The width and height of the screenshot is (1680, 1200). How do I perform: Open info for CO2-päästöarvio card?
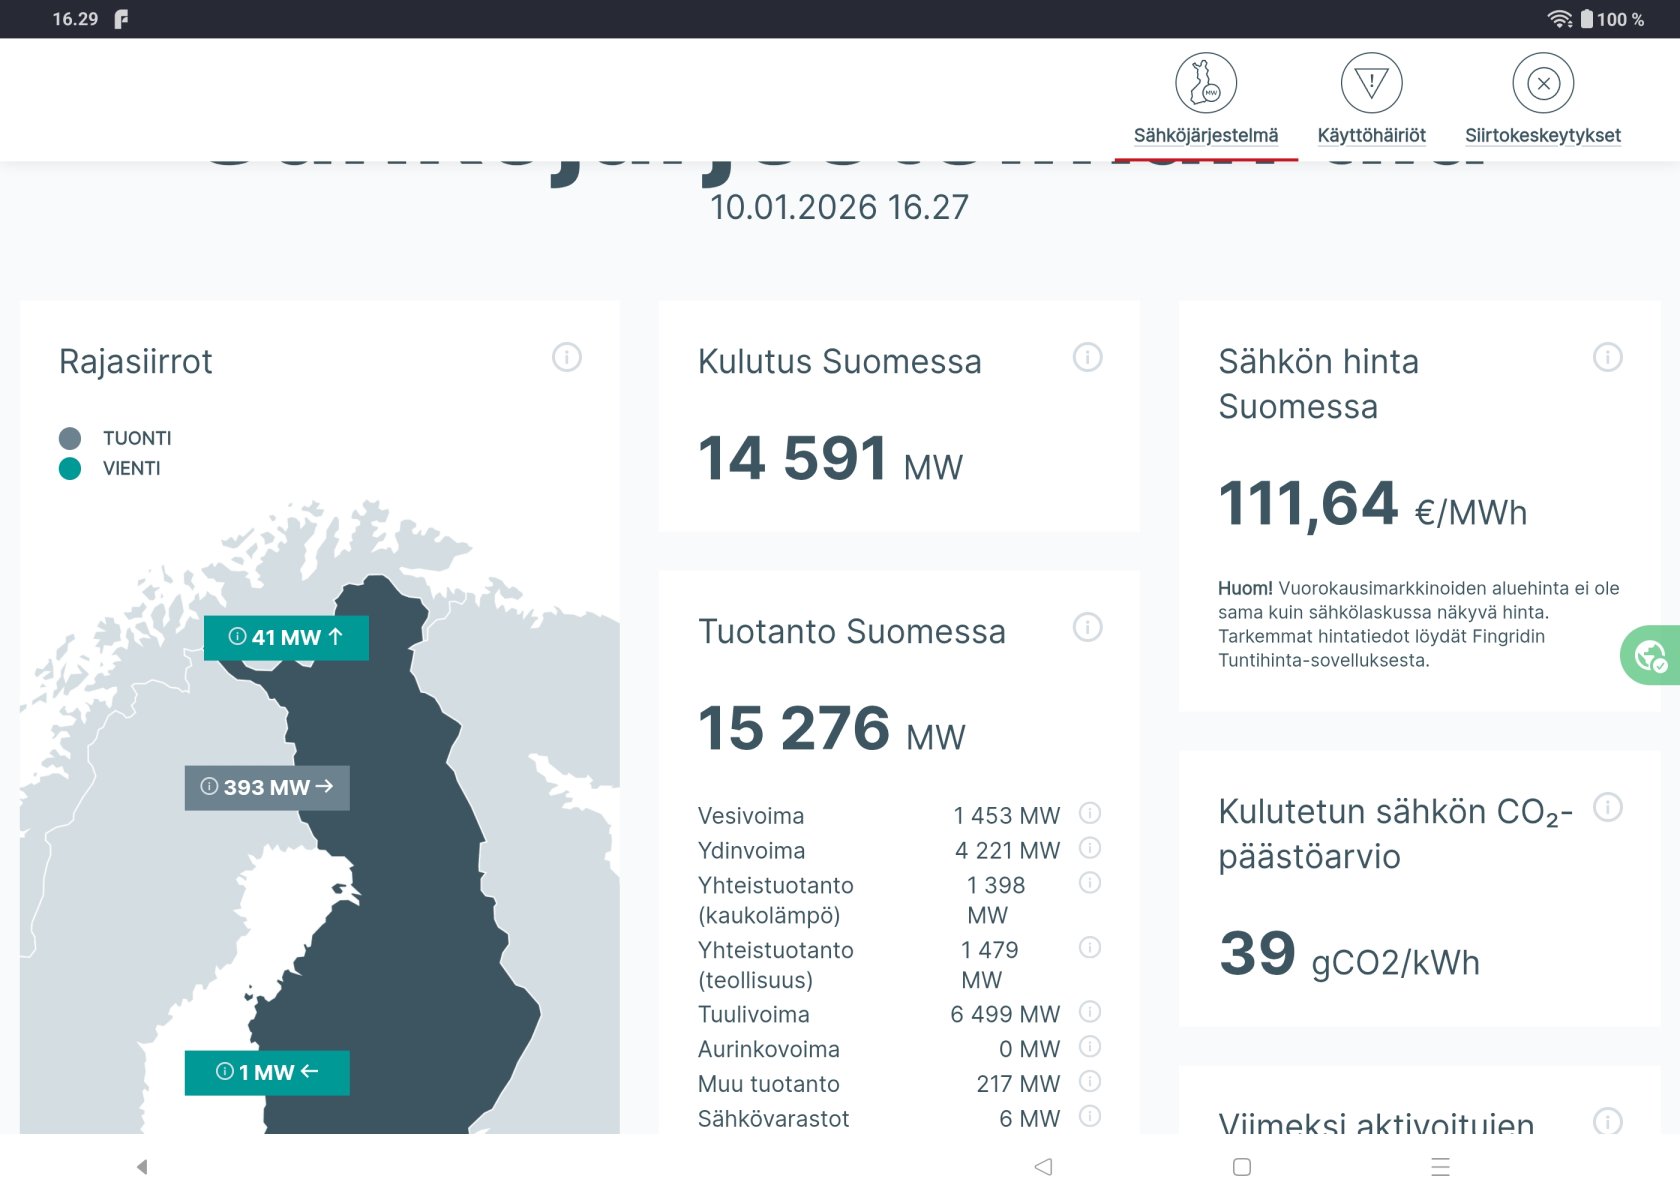point(1607,807)
